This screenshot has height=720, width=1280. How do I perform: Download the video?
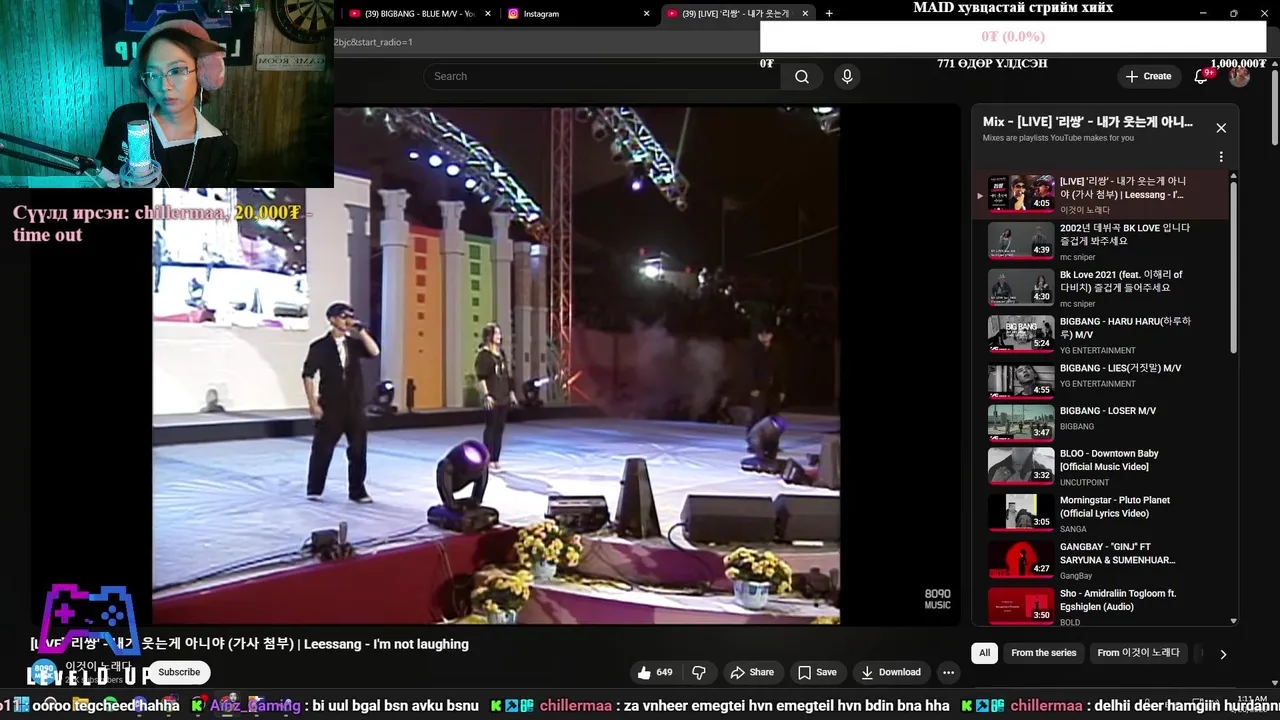click(x=890, y=672)
